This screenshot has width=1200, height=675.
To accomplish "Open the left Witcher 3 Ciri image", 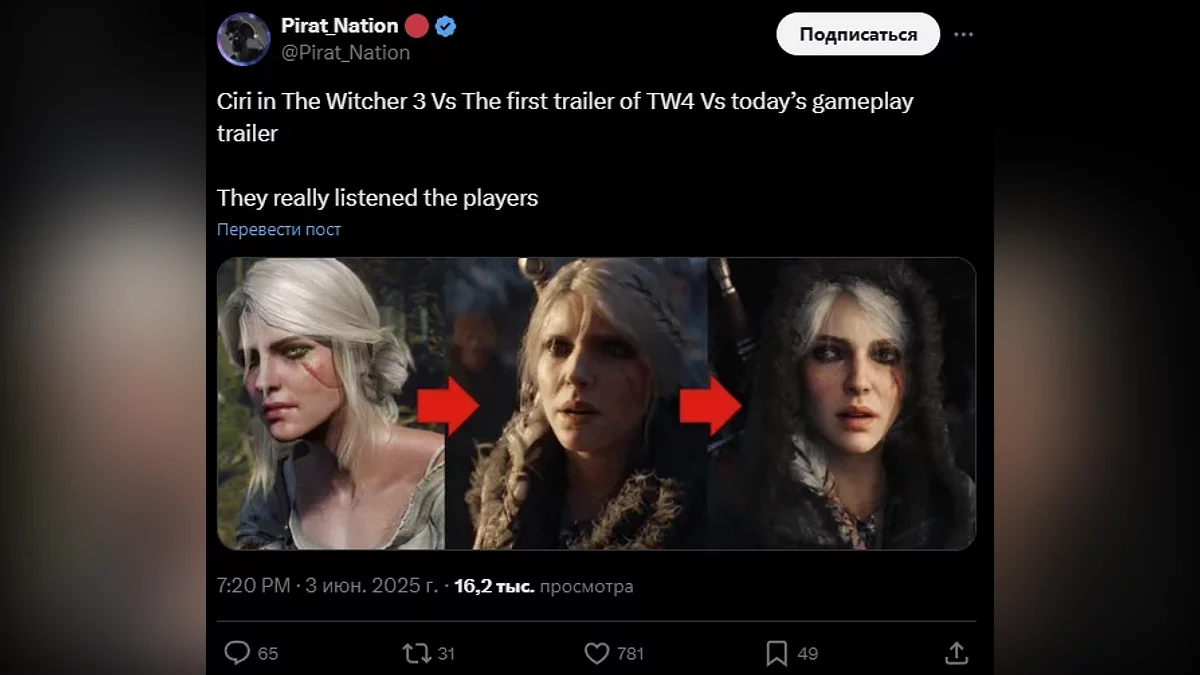I will 330,403.
